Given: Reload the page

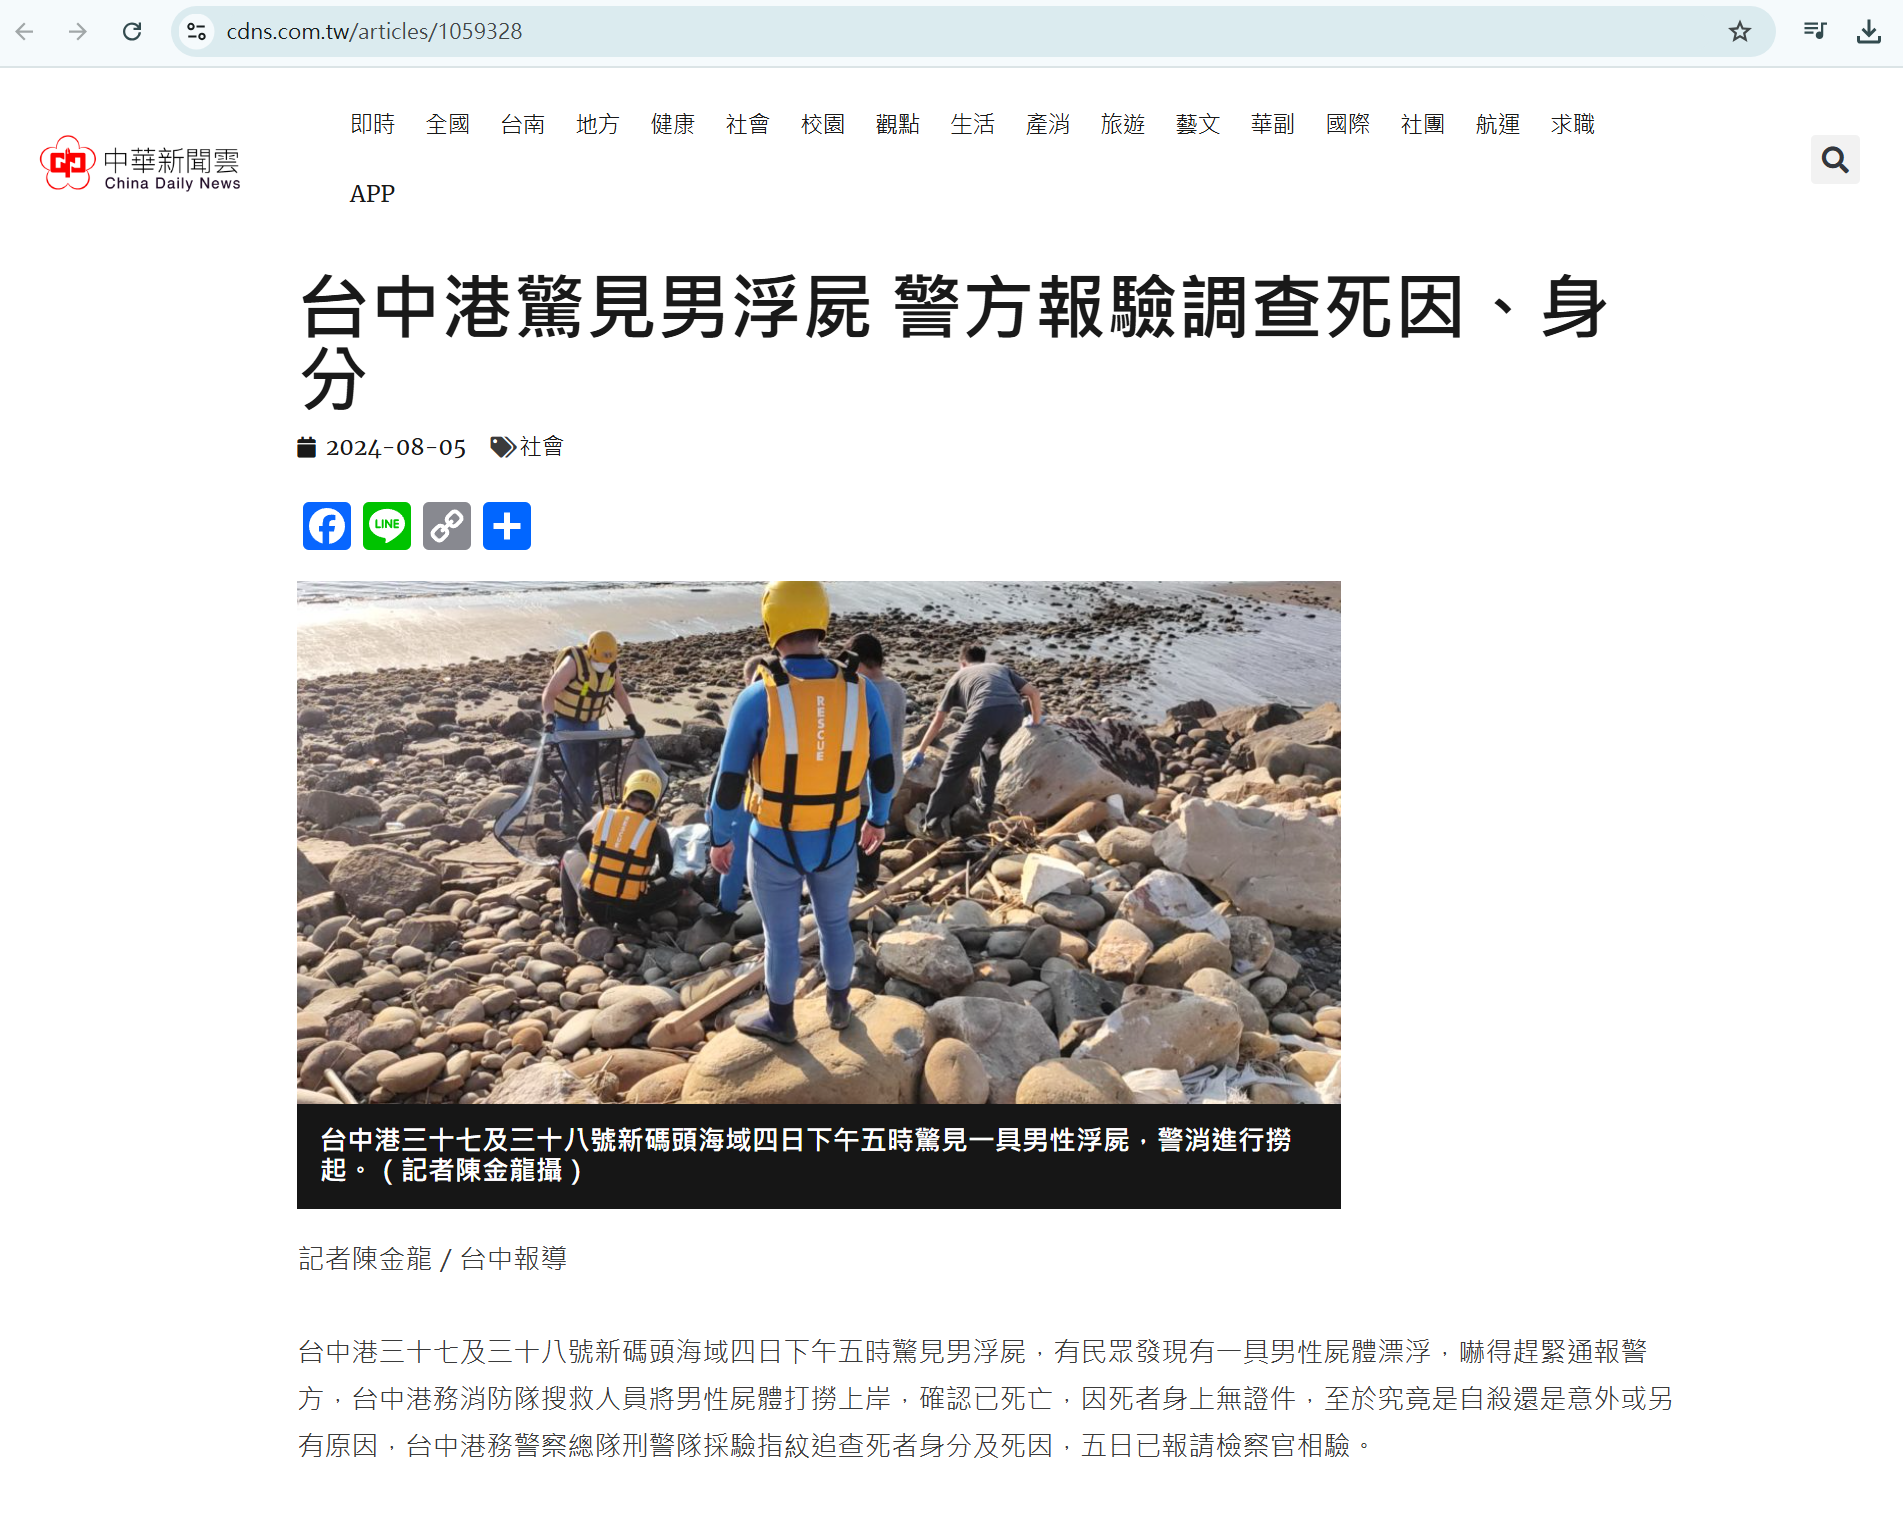Looking at the screenshot, I should pos(132,31).
